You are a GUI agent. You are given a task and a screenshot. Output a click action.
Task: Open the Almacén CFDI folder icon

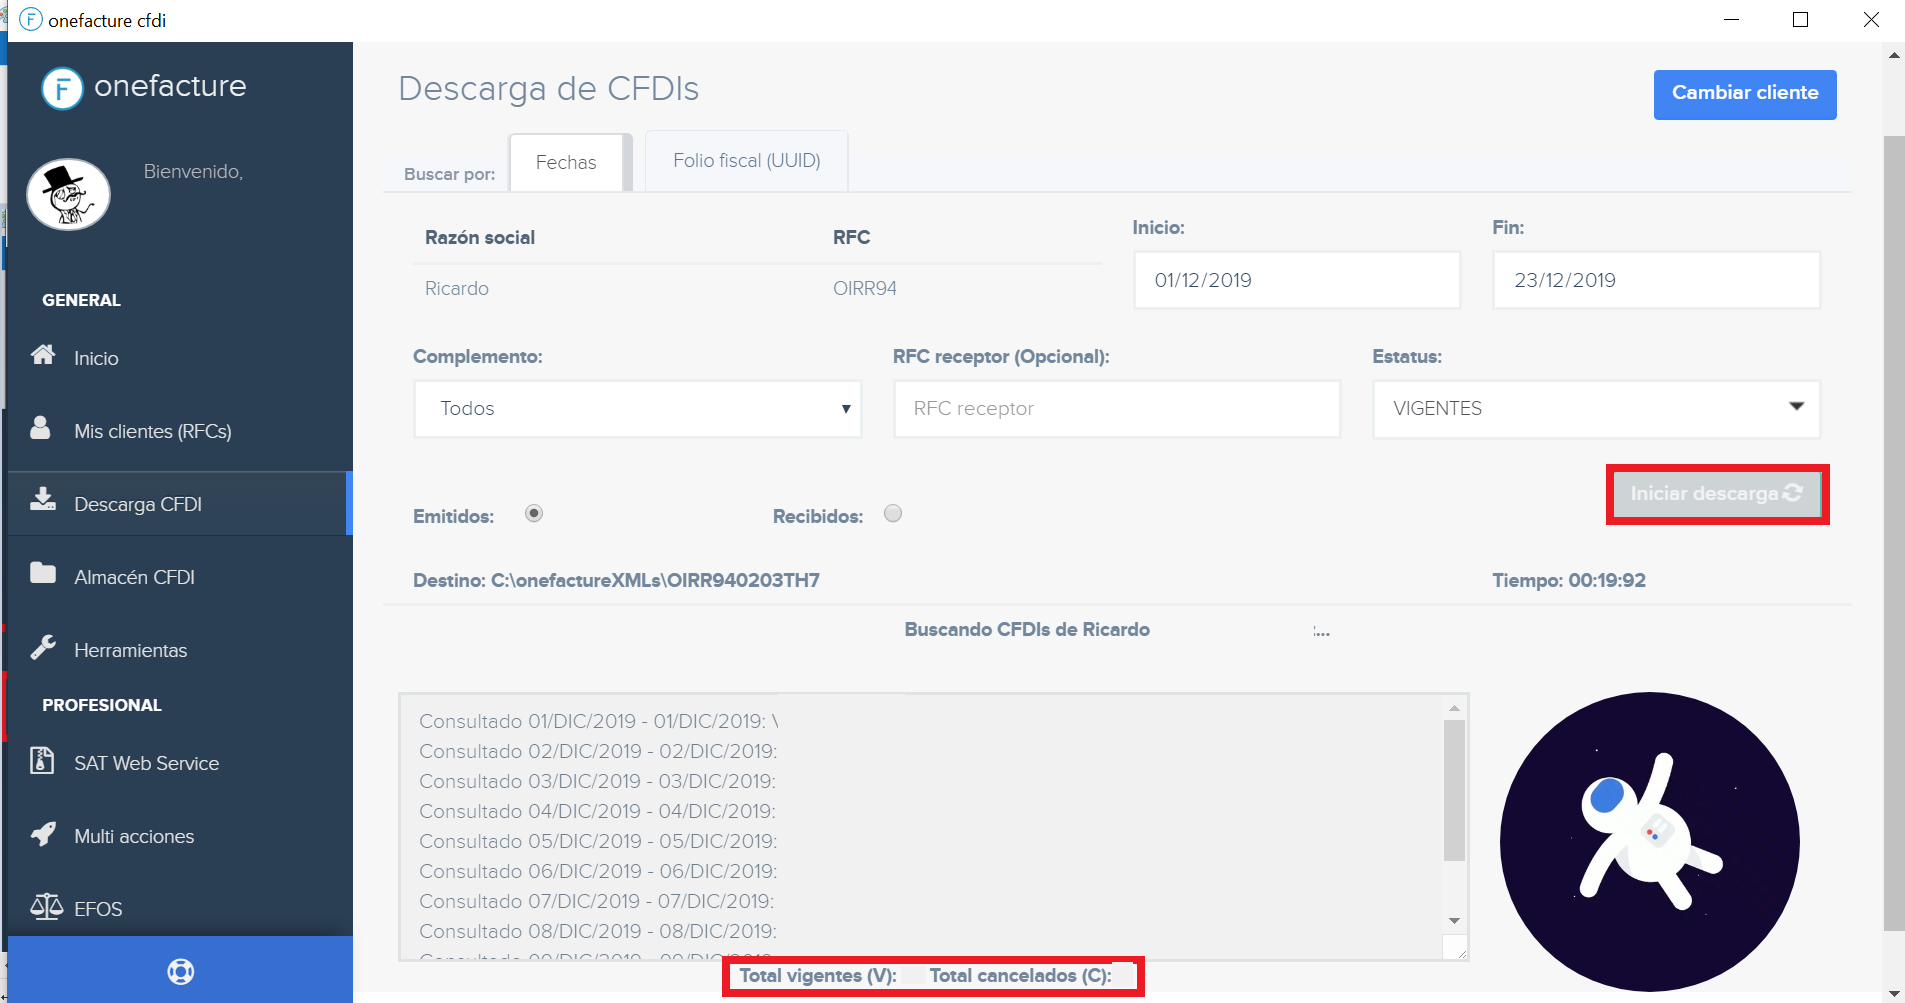click(44, 573)
